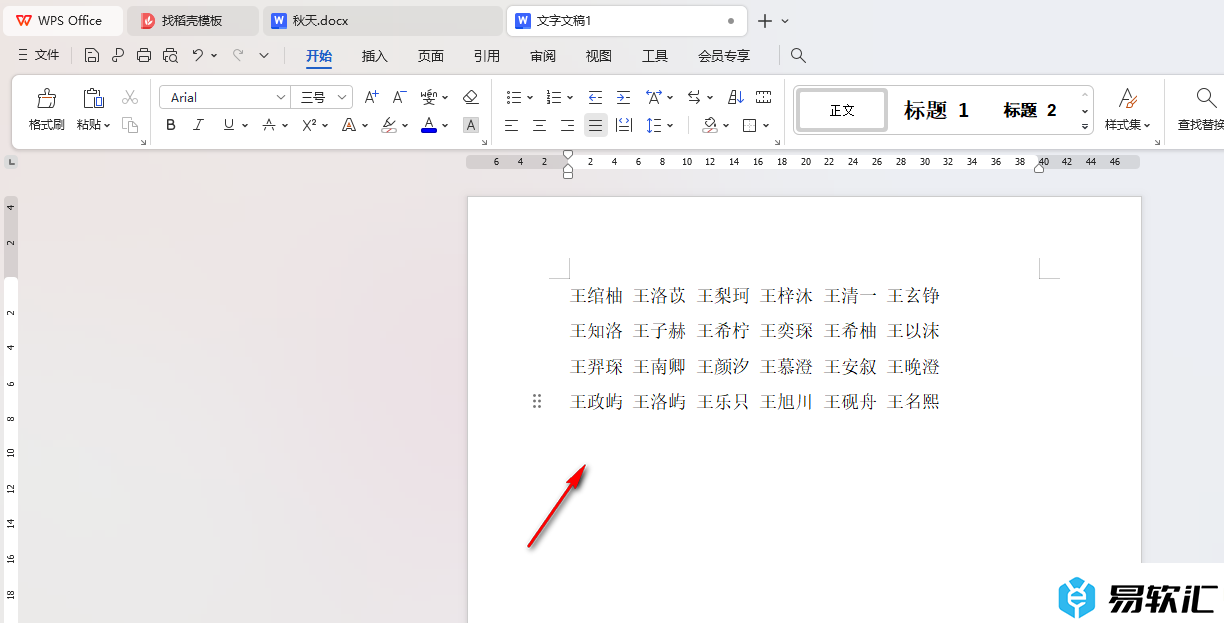Increase indent icon in paragraph group

point(623,97)
